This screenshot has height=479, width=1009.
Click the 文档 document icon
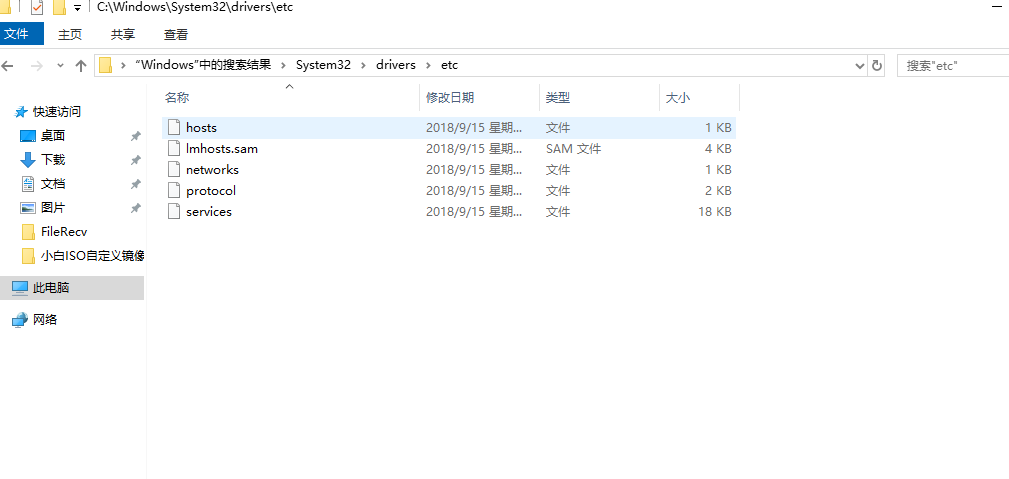pos(28,184)
